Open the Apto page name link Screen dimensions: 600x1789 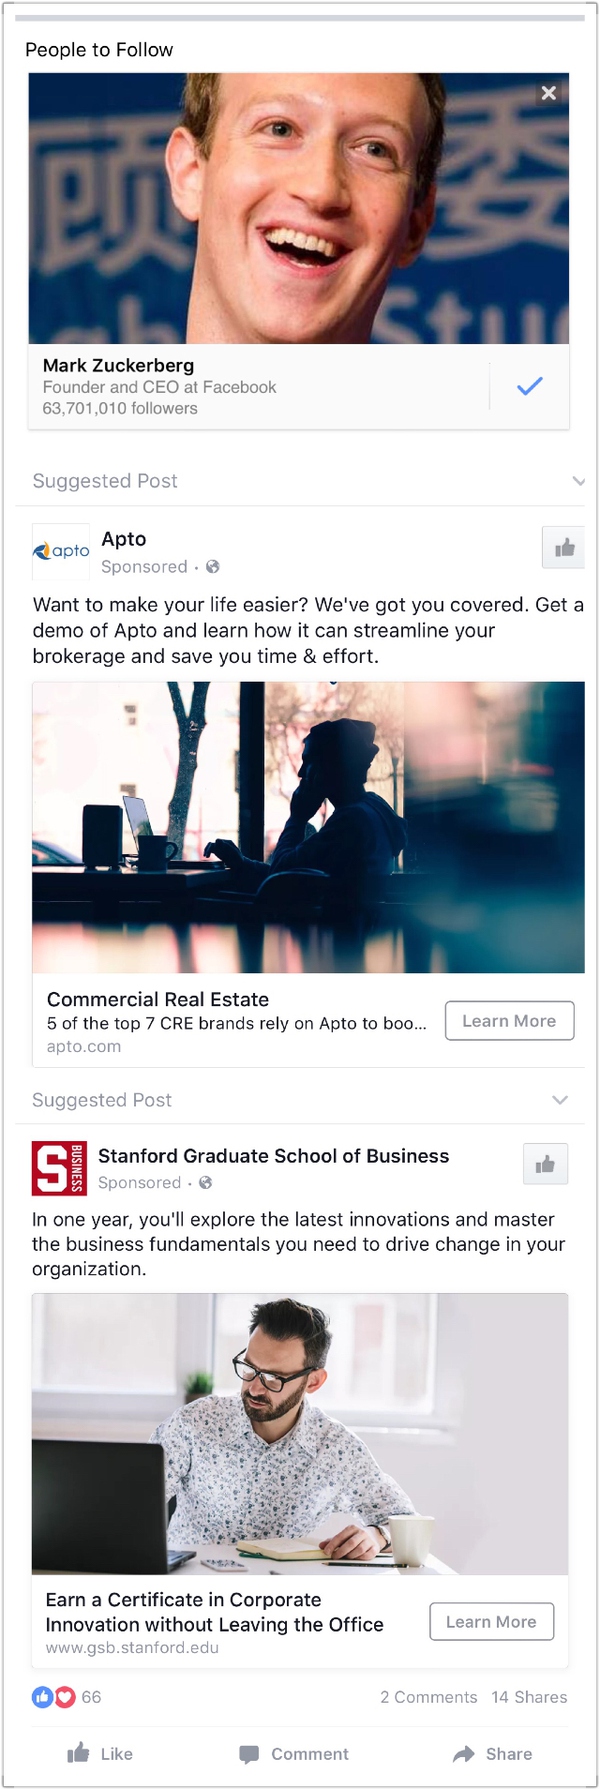124,539
